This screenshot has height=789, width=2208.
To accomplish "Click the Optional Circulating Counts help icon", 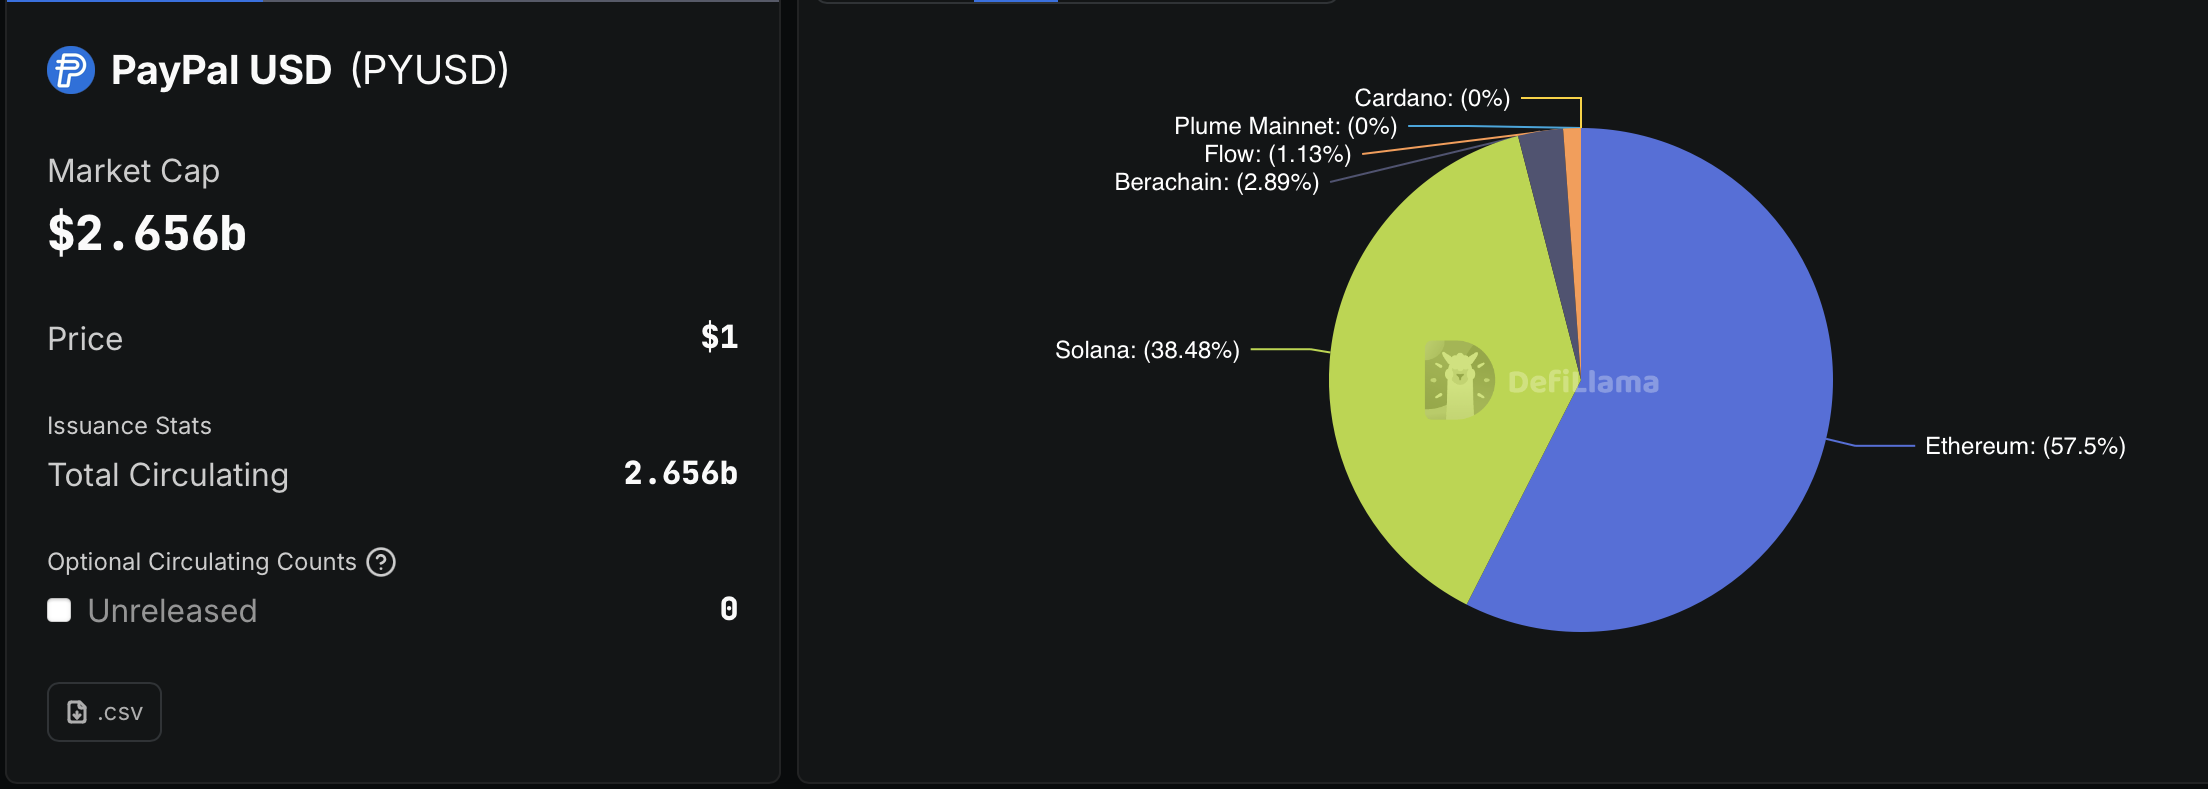I will click(381, 562).
